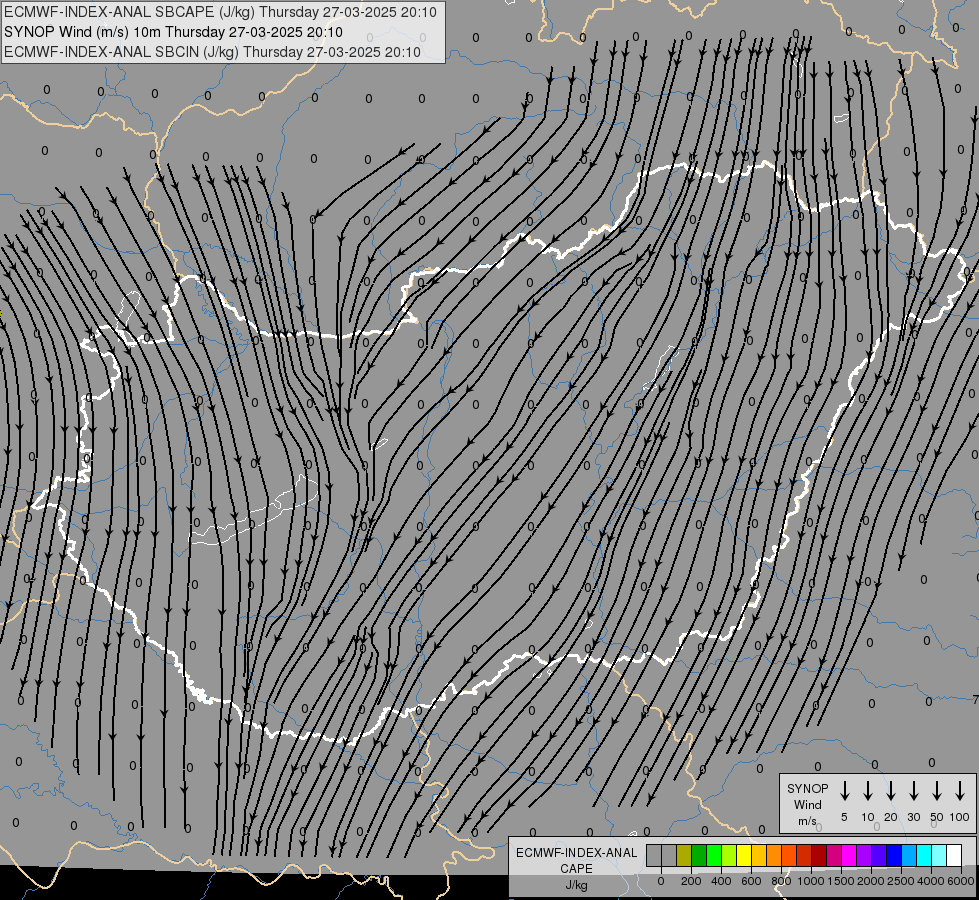
Task: Select the yellow CAPE swatch
Action: pos(744,855)
